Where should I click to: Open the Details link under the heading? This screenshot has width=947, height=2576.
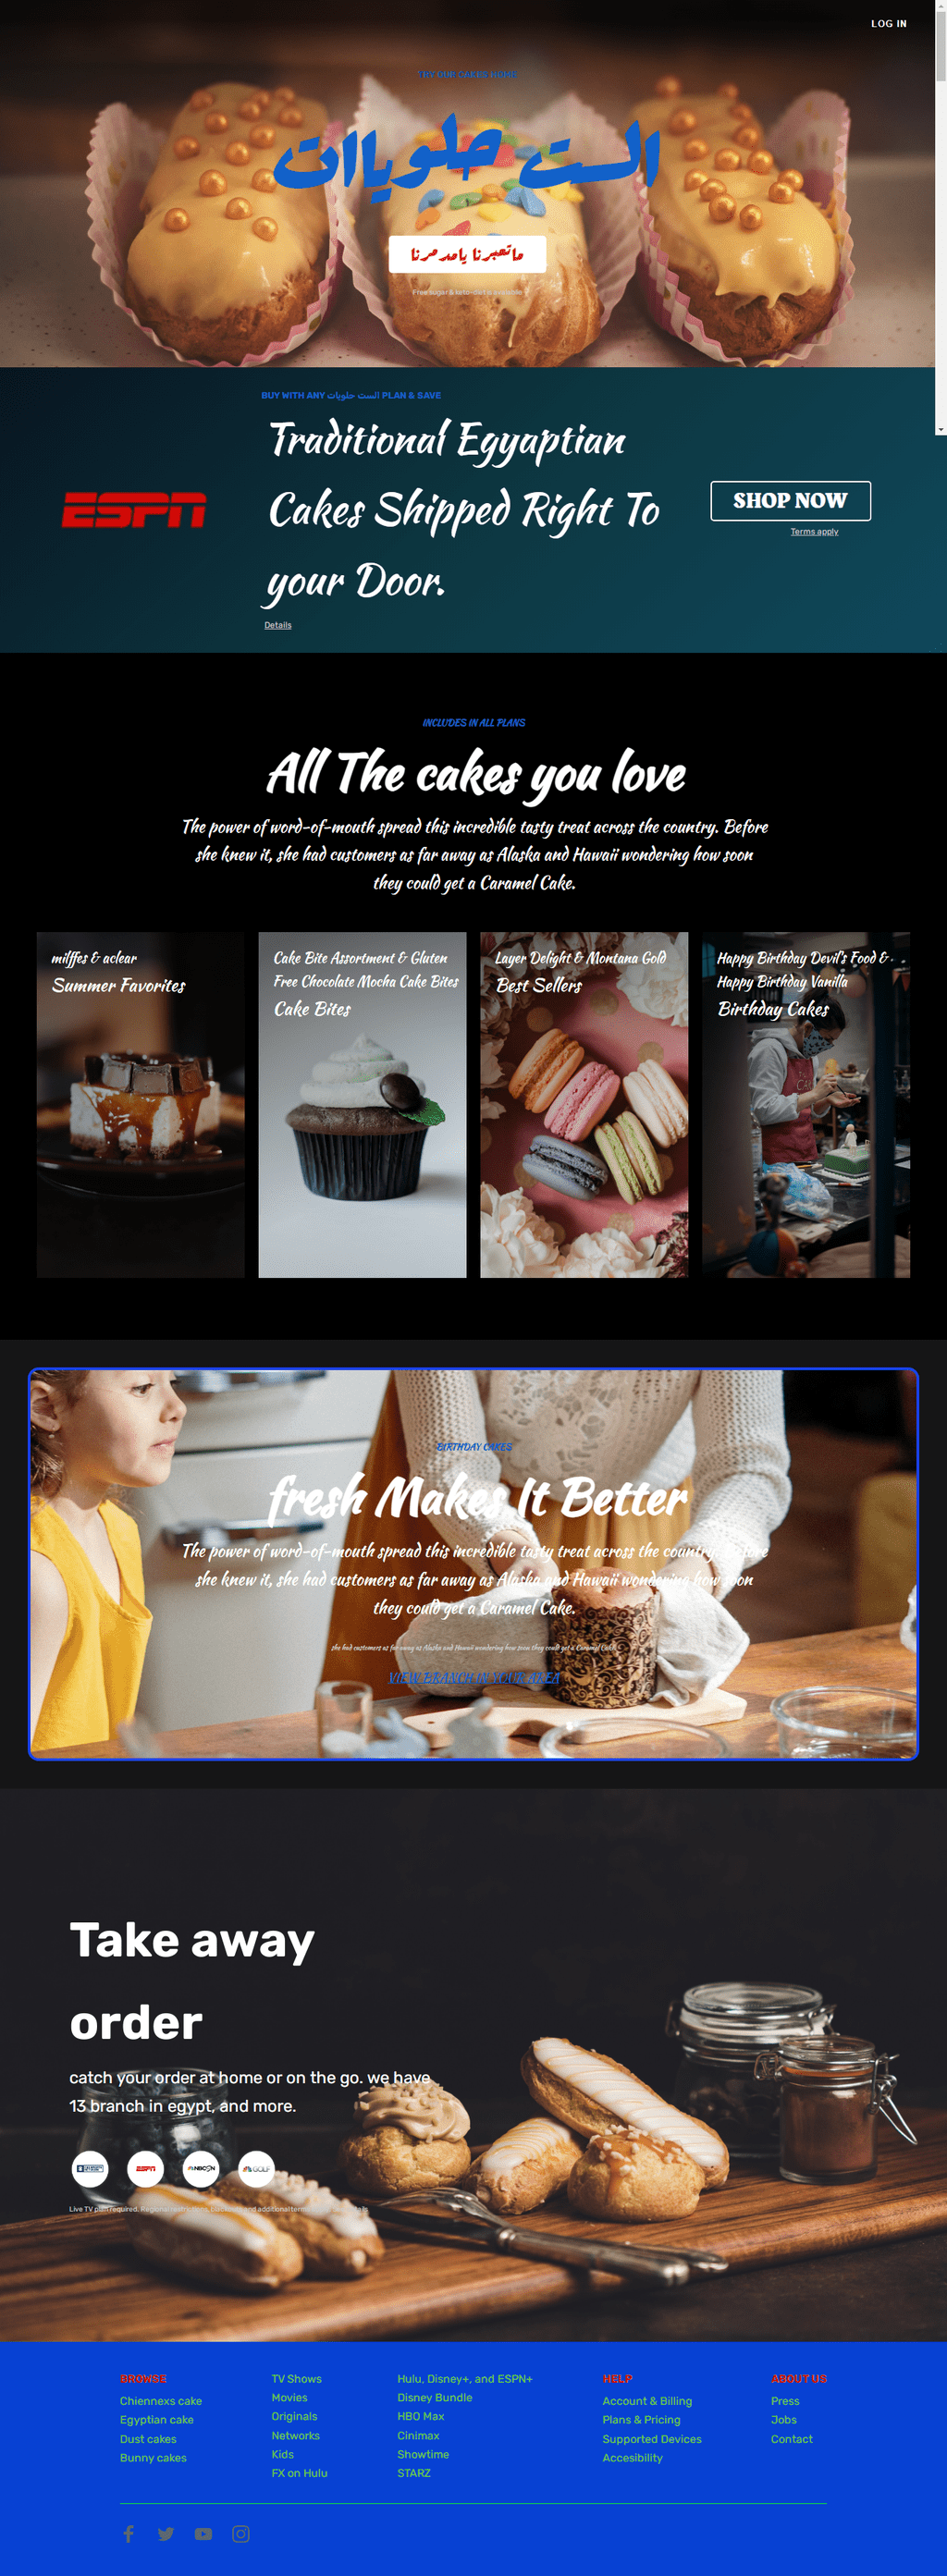[278, 625]
